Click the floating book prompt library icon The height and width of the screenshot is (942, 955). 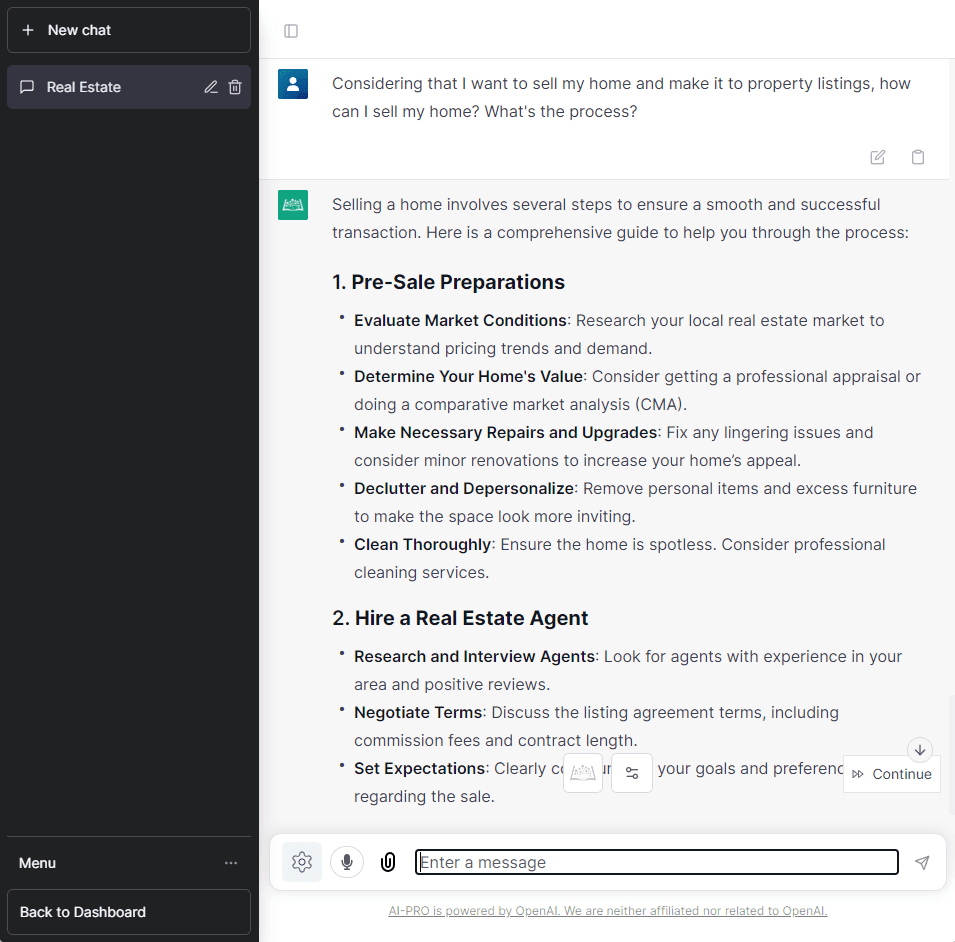(x=583, y=773)
